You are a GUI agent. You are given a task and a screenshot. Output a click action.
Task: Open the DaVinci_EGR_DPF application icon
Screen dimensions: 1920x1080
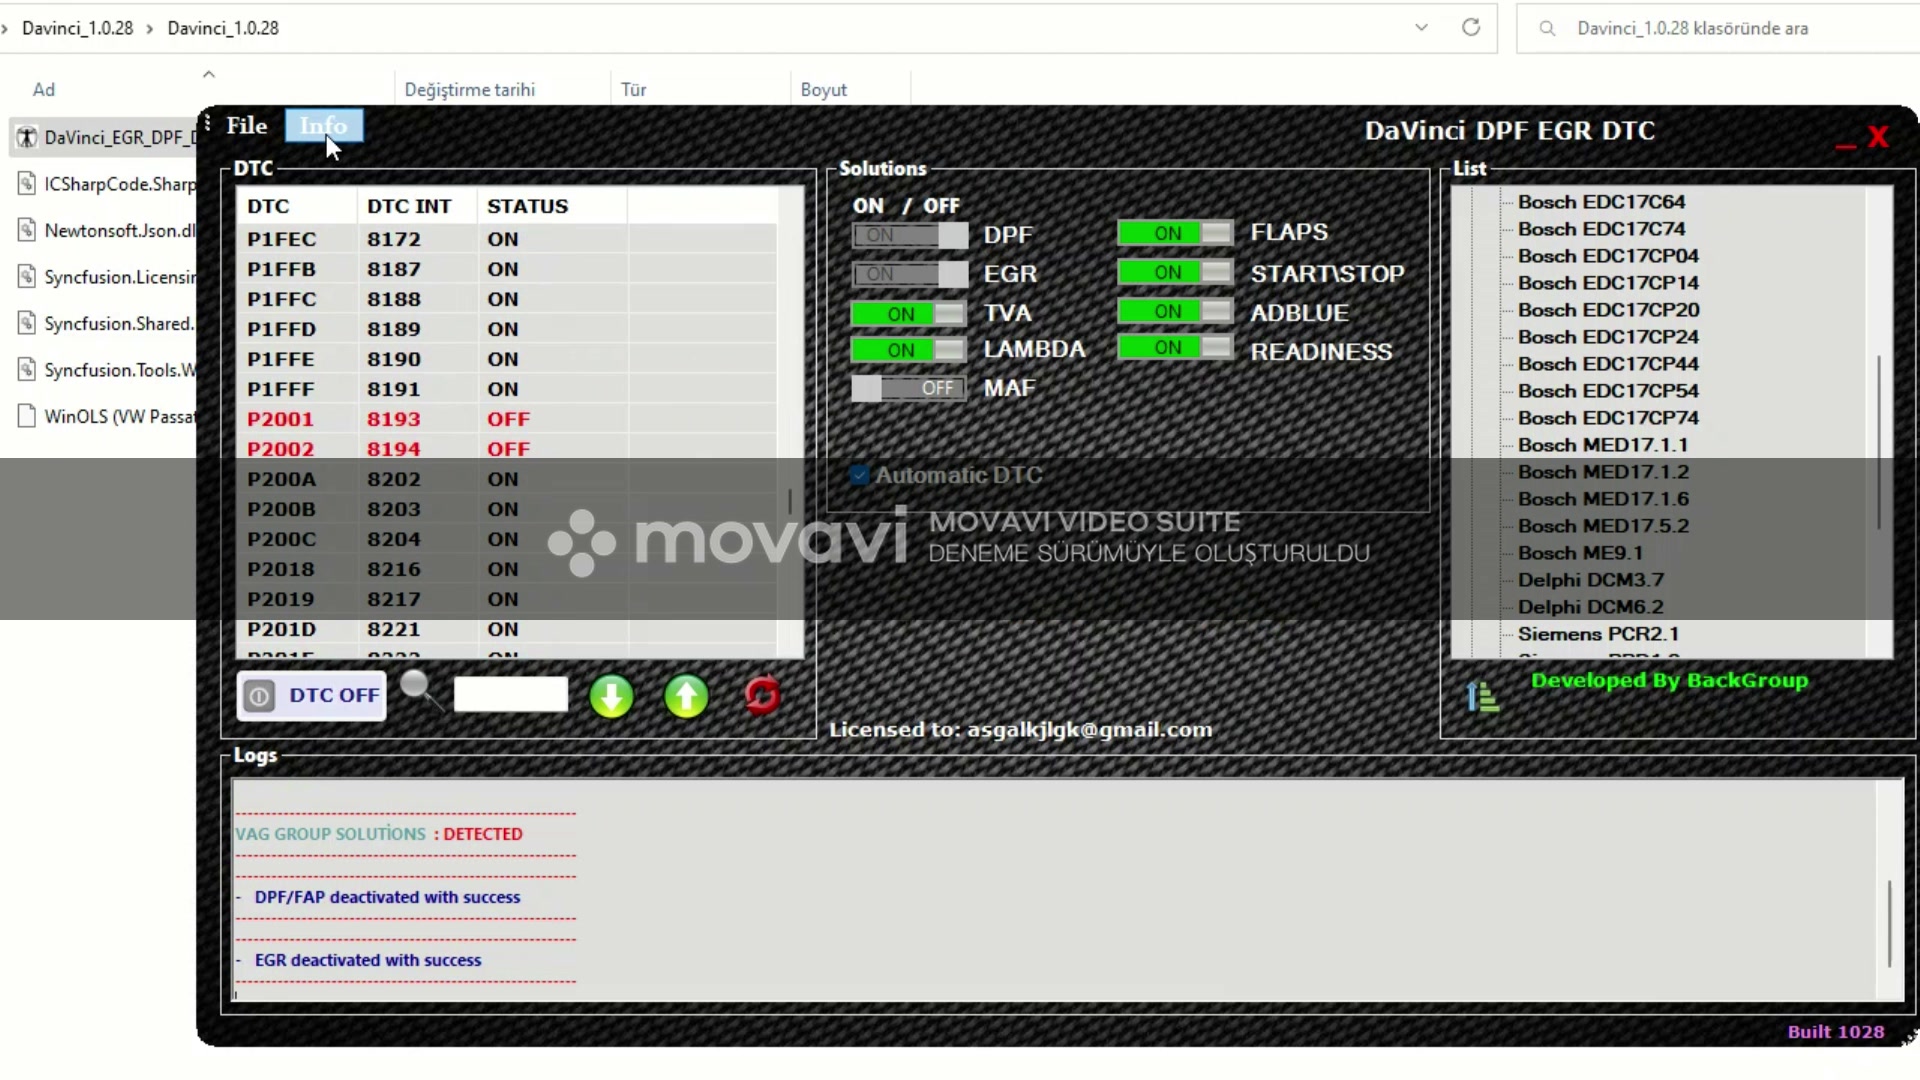point(27,136)
